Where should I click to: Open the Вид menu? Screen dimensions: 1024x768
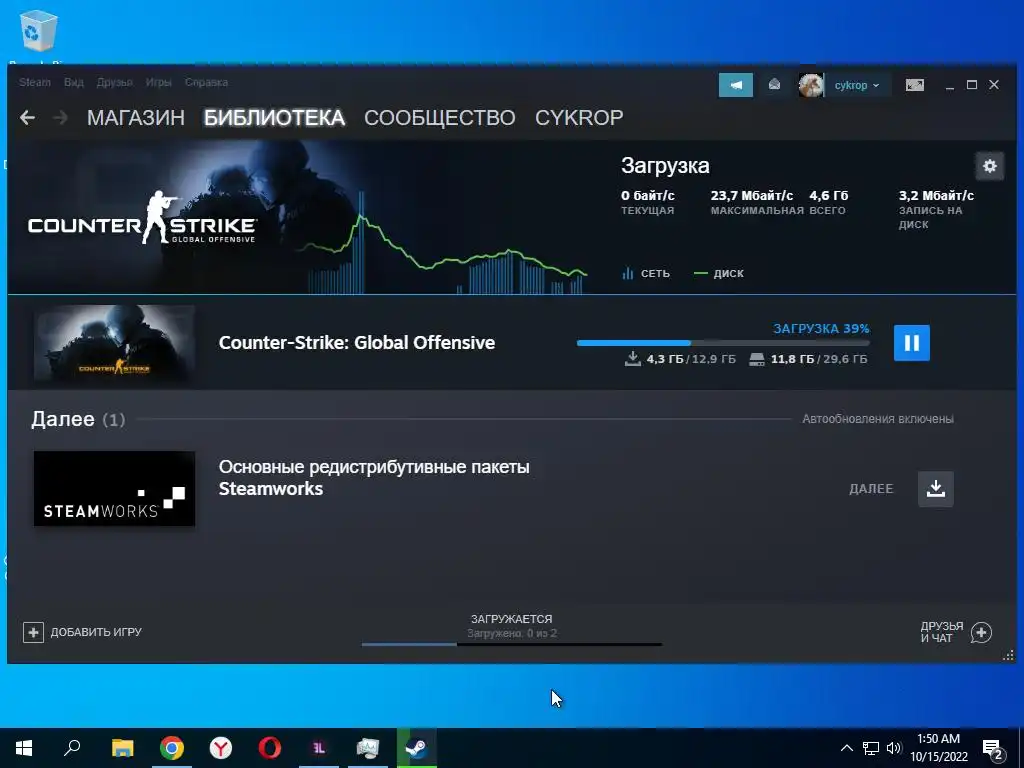(x=74, y=82)
